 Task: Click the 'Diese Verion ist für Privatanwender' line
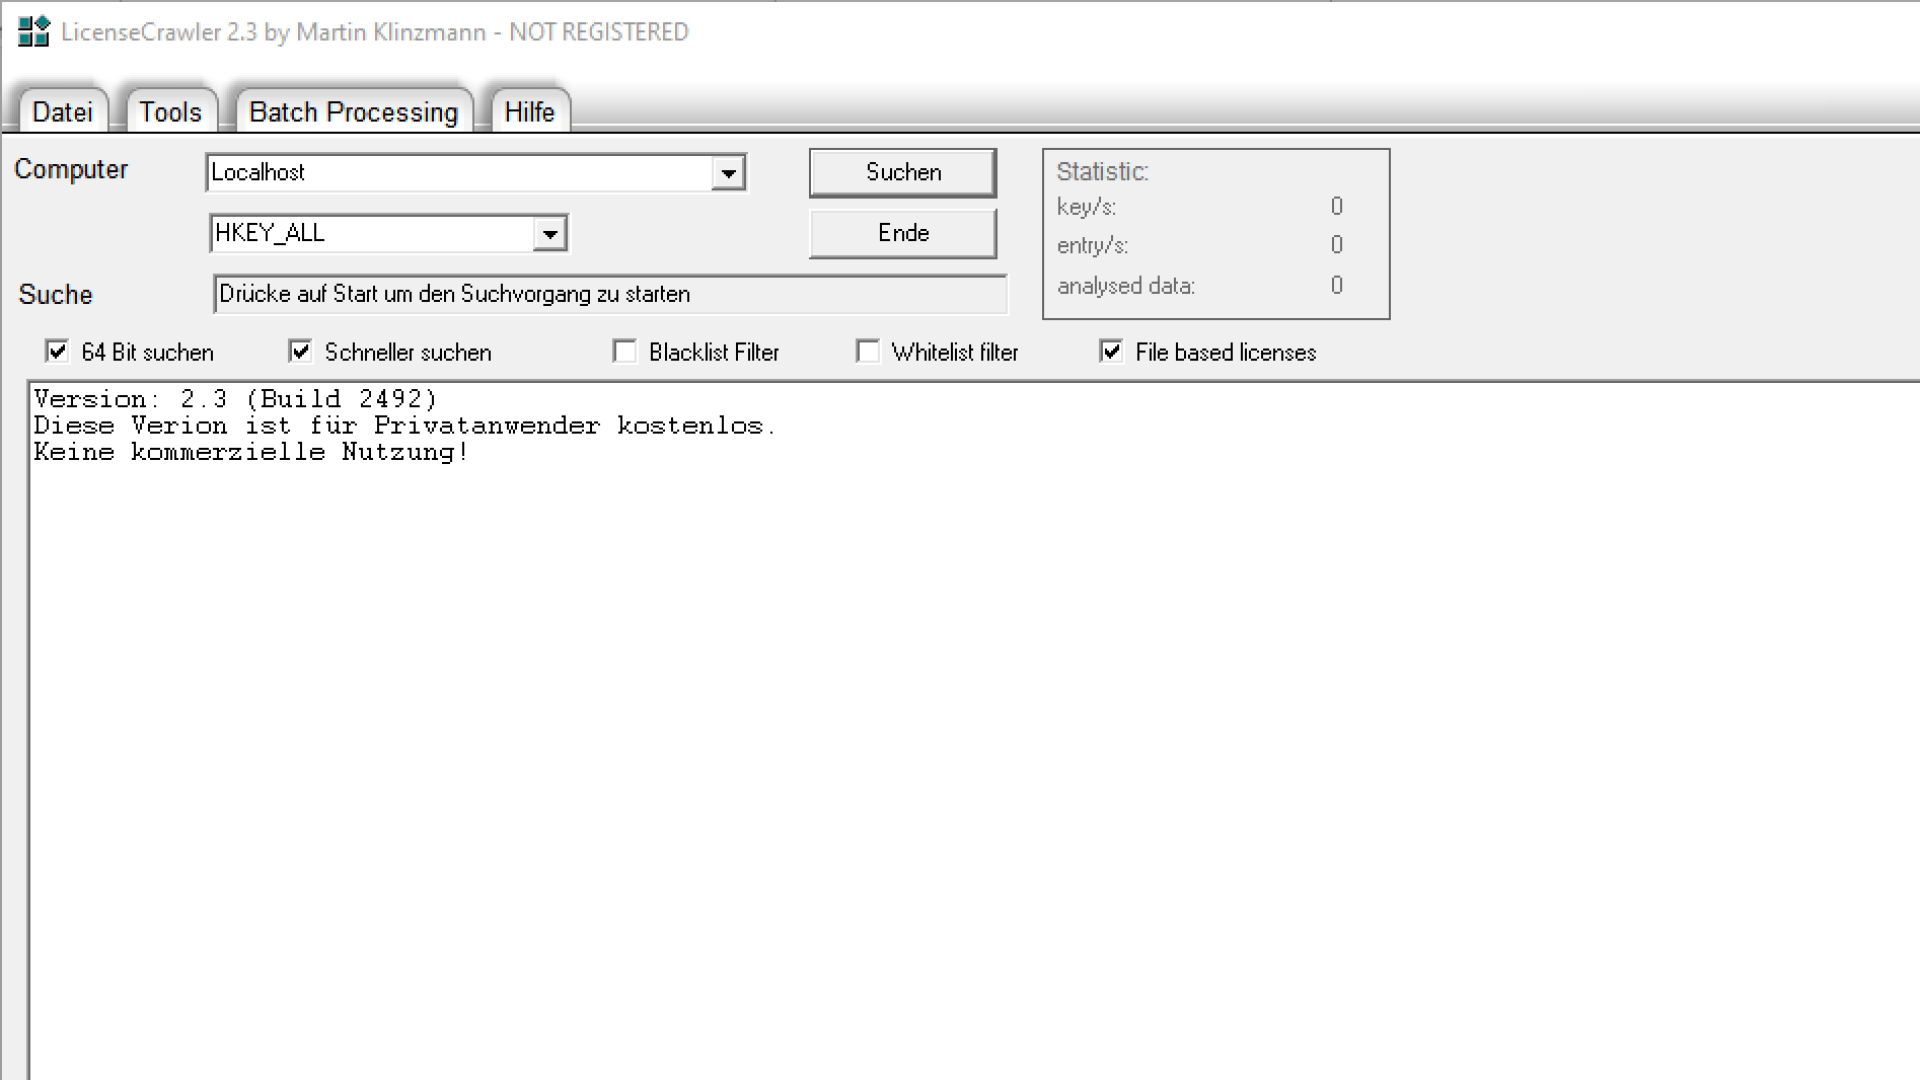pos(404,425)
